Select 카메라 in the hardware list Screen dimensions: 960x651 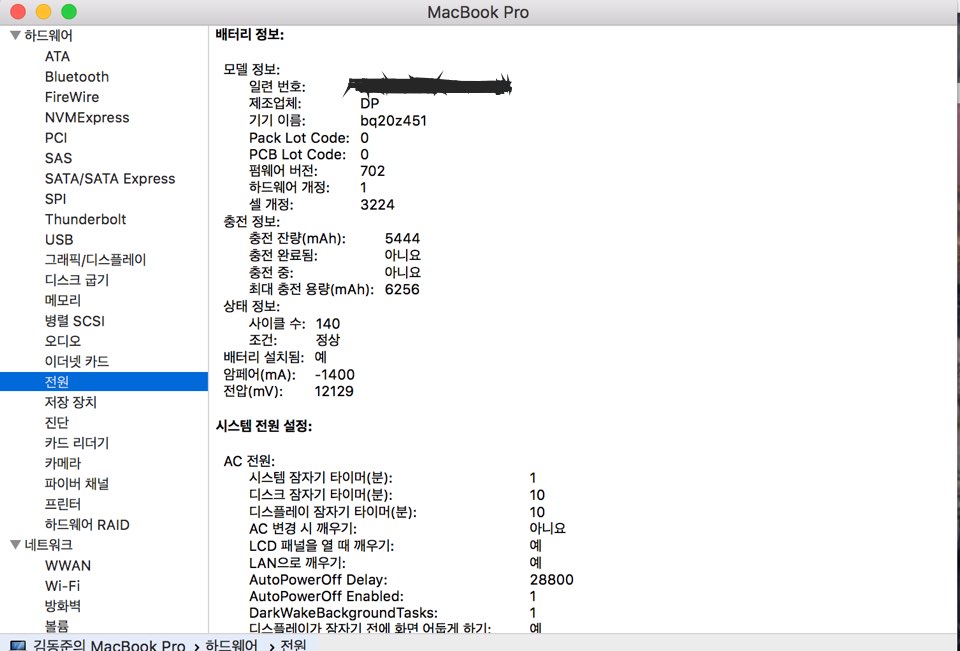pos(63,463)
